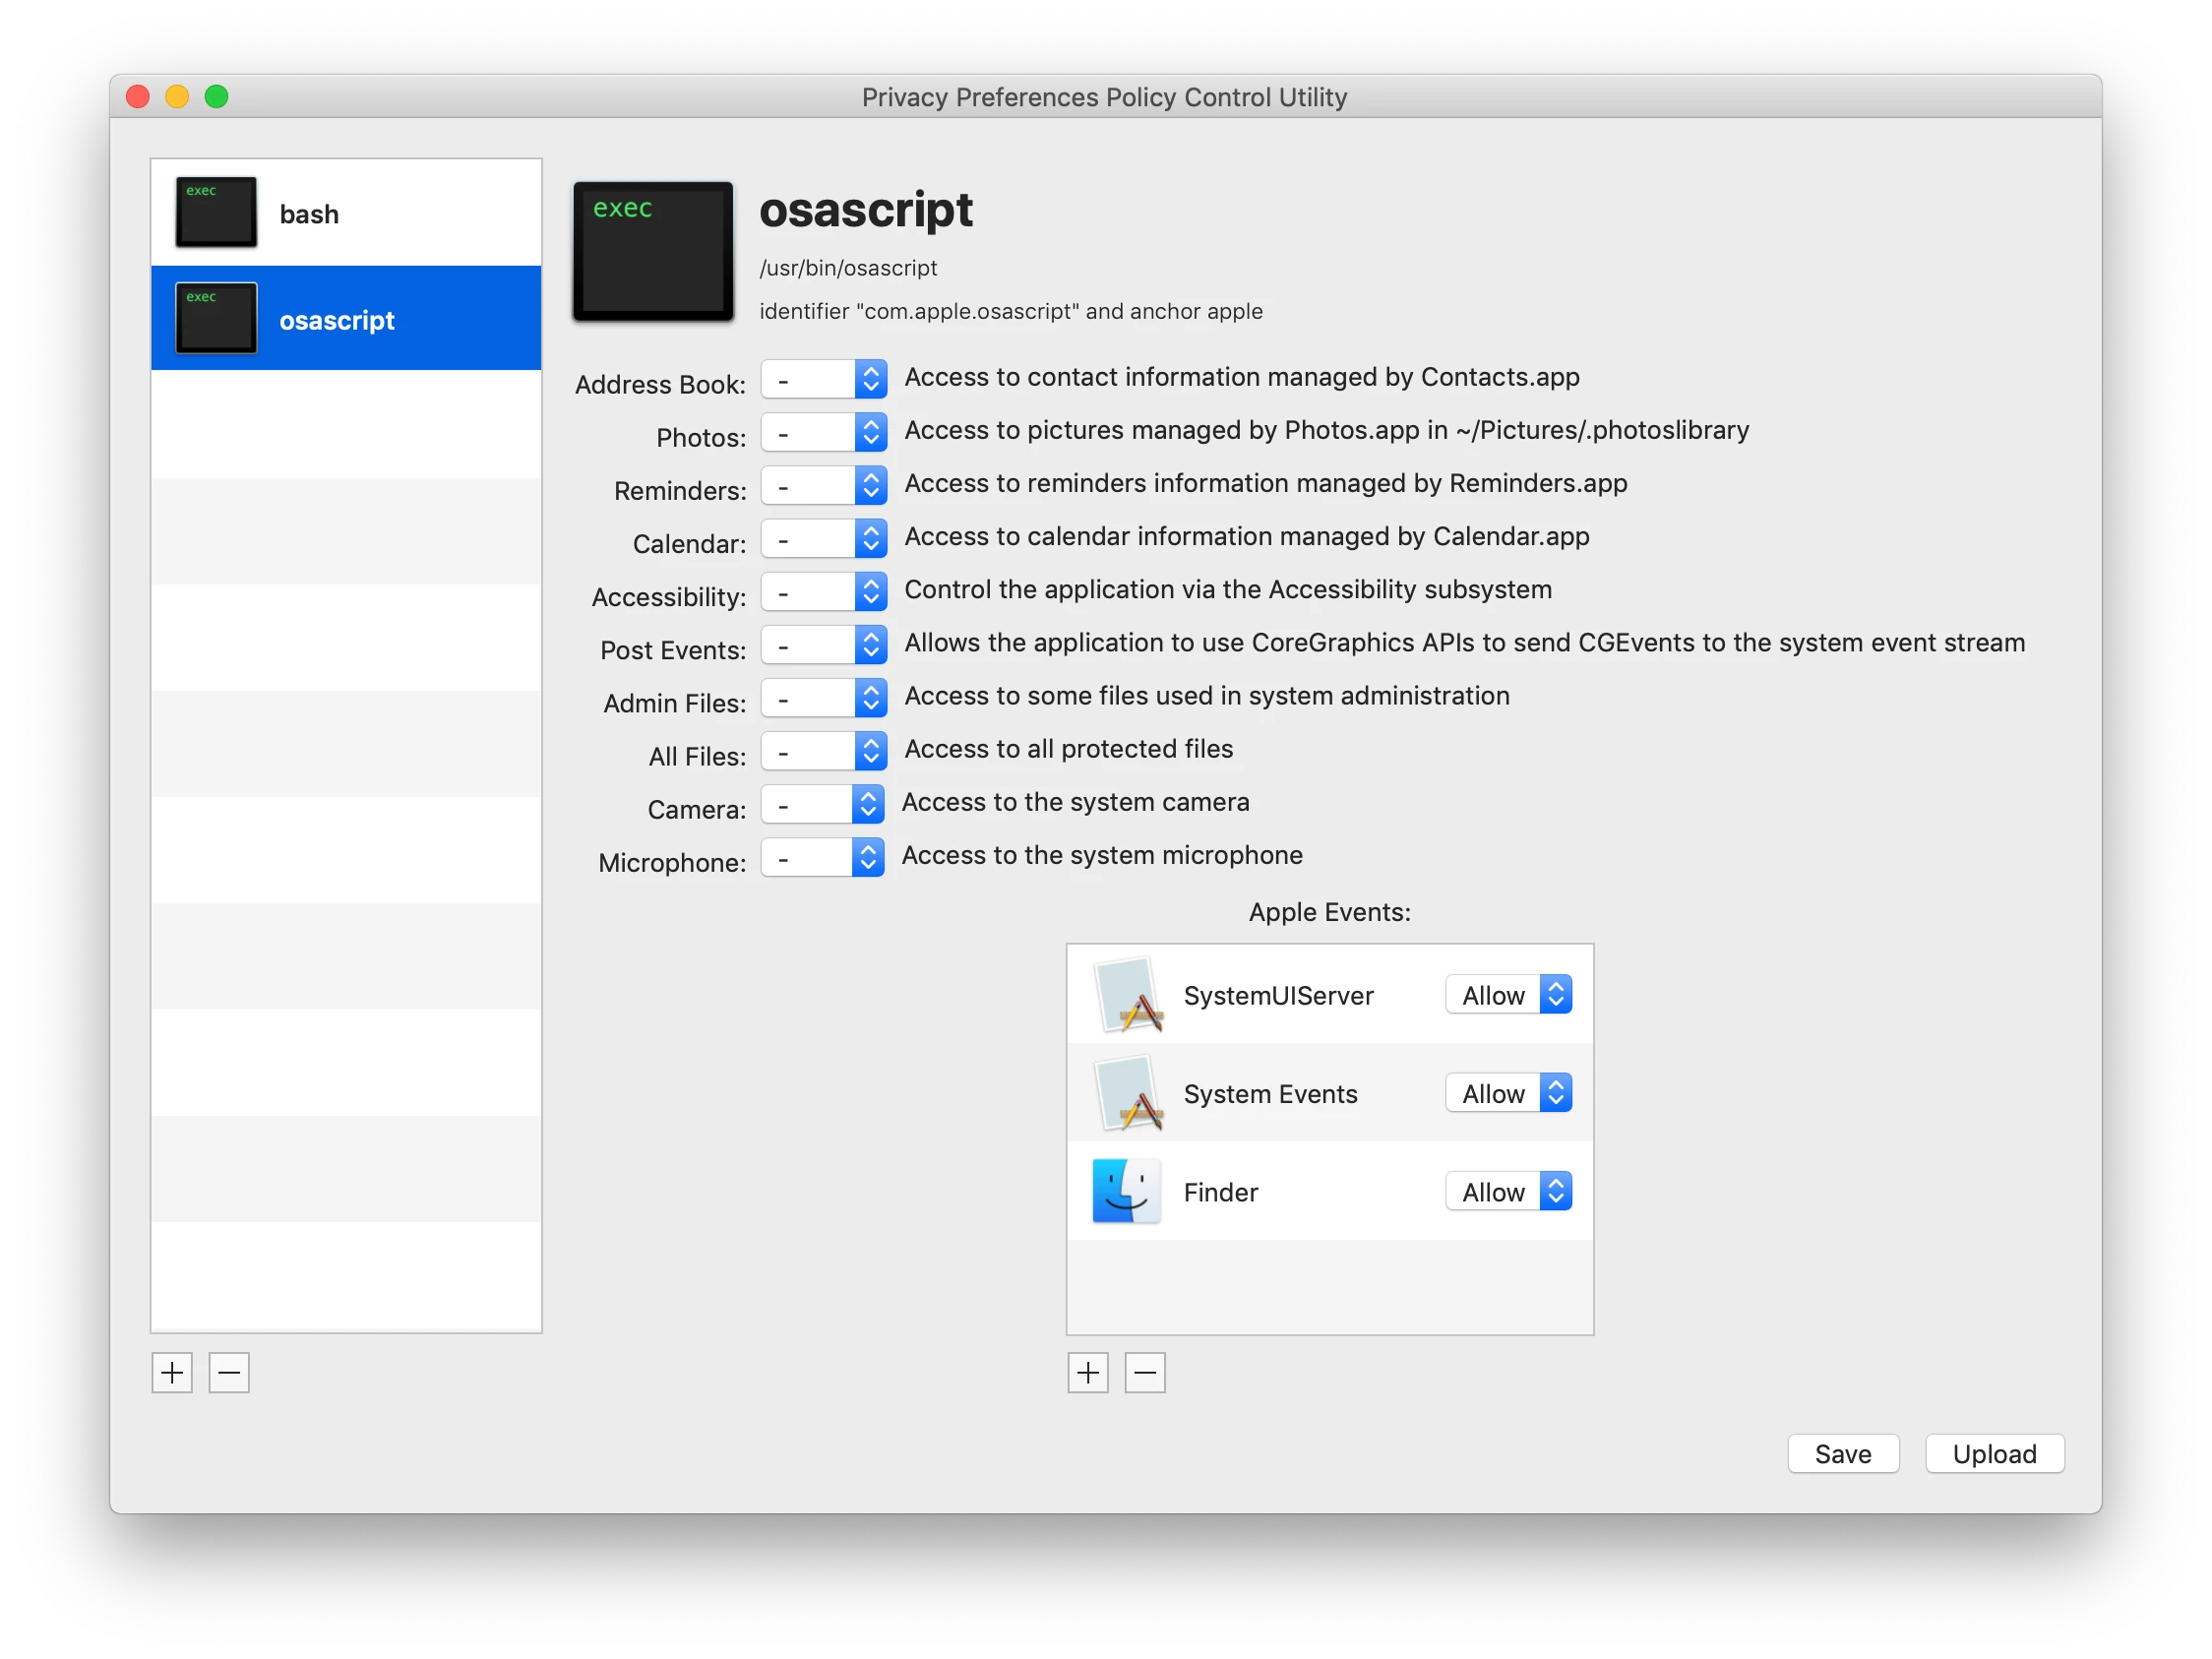
Task: Change the Camera access dropdown
Action: [x=821, y=804]
